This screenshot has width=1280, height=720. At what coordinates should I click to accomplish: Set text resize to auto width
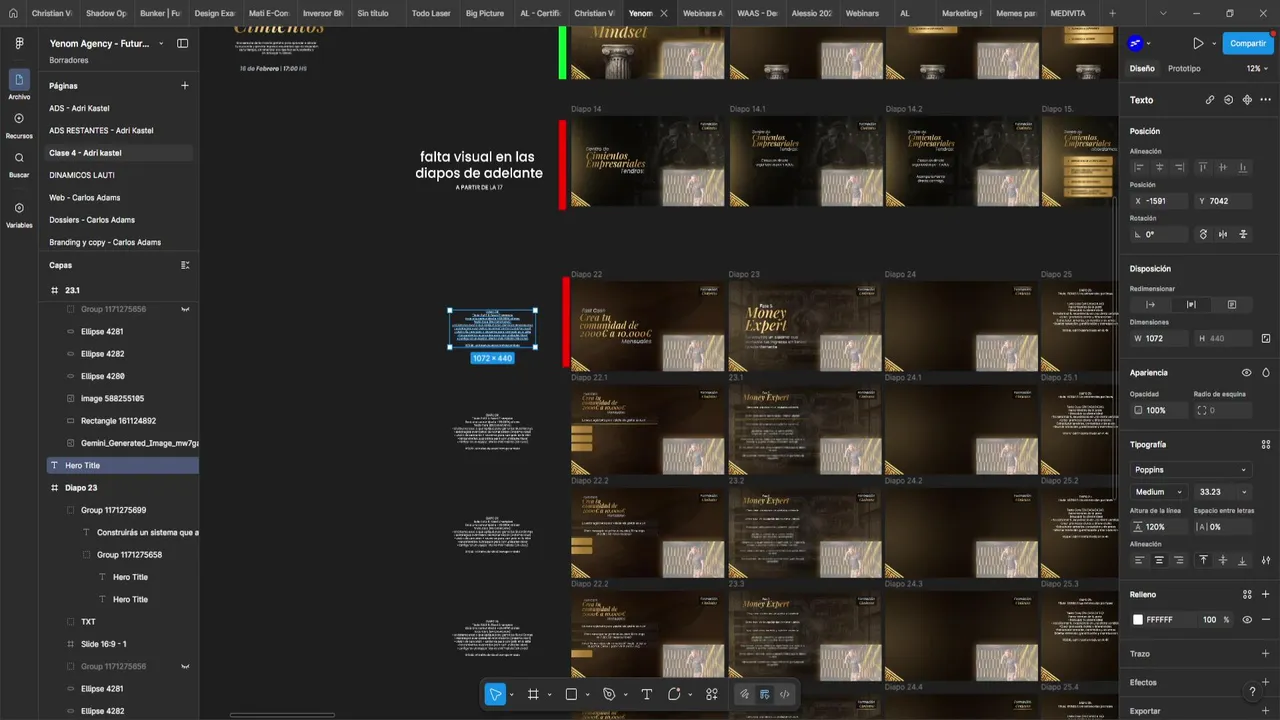coord(1150,305)
